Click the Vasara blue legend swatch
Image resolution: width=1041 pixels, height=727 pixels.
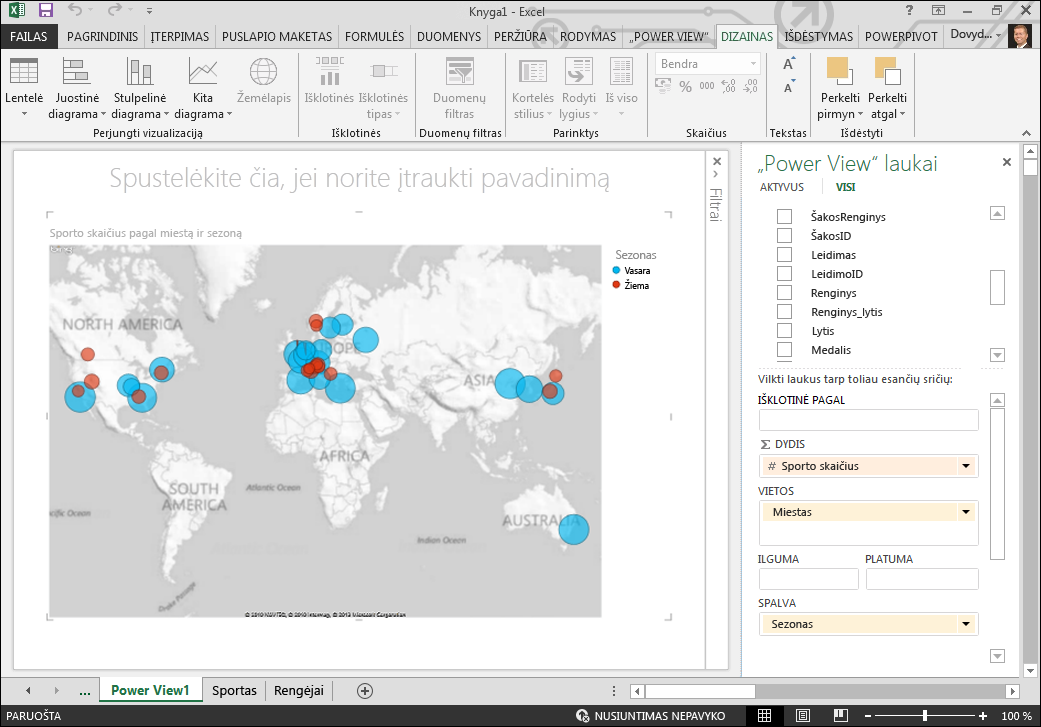pyautogui.click(x=616, y=270)
